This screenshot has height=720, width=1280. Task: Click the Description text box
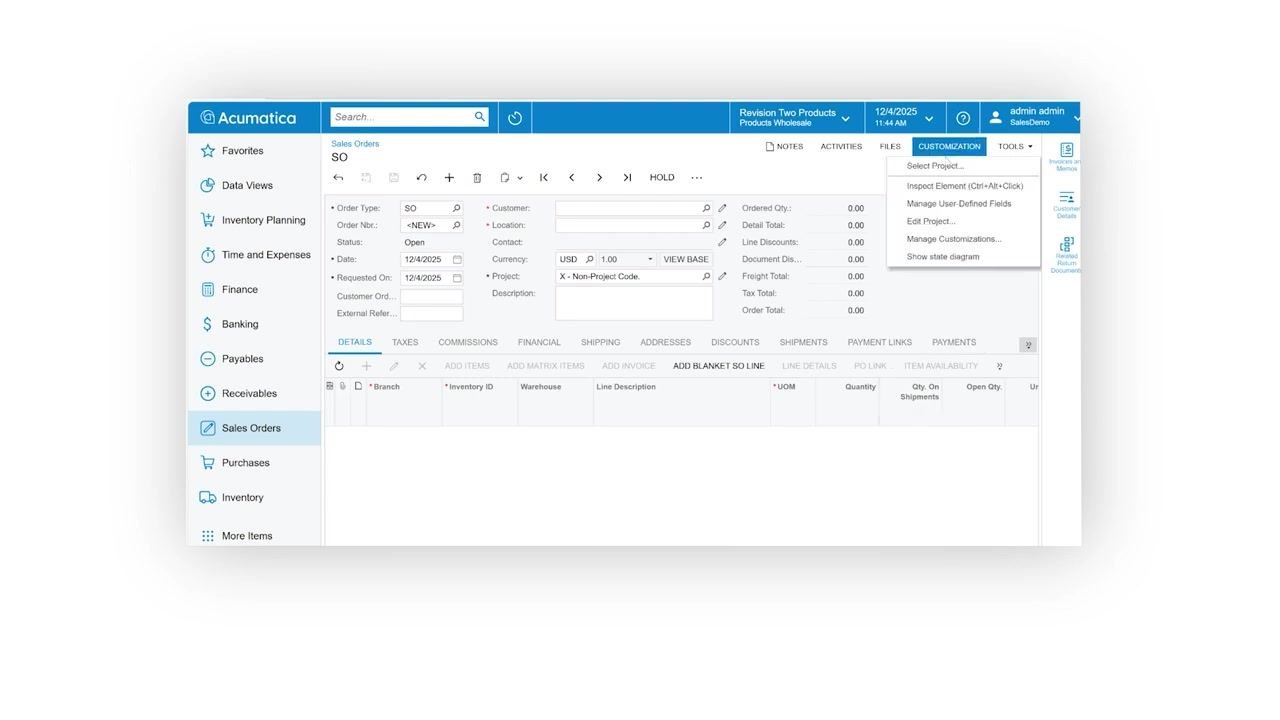click(x=634, y=303)
